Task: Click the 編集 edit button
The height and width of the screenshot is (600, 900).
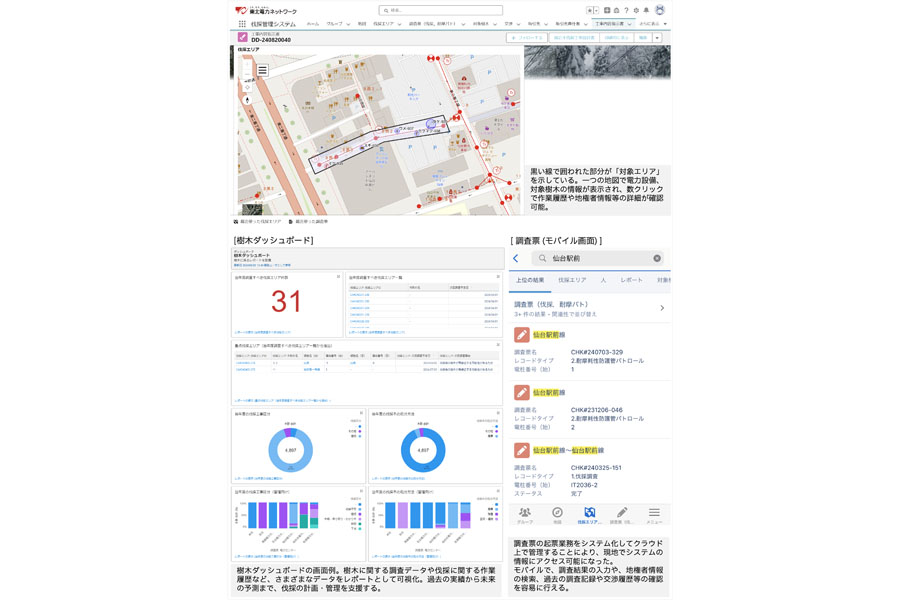Action: point(643,38)
